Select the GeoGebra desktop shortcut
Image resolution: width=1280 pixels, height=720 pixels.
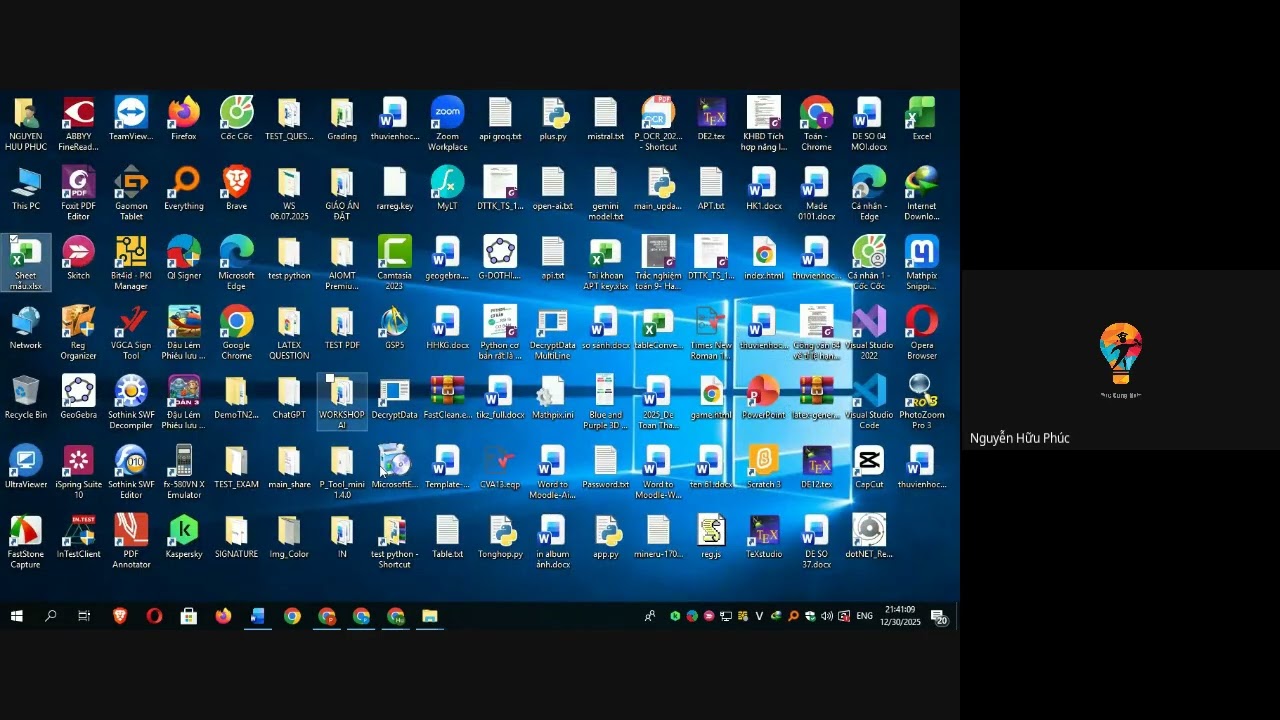[78, 397]
